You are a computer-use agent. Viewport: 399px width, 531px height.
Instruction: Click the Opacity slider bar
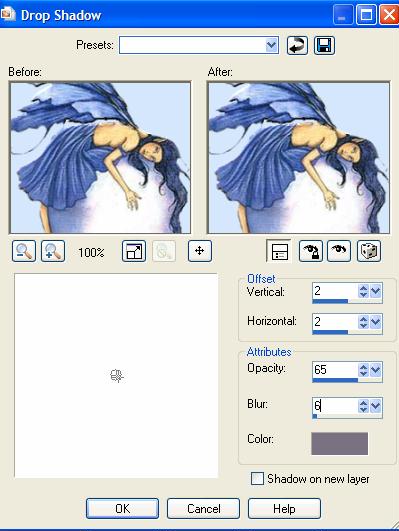pos(348,380)
